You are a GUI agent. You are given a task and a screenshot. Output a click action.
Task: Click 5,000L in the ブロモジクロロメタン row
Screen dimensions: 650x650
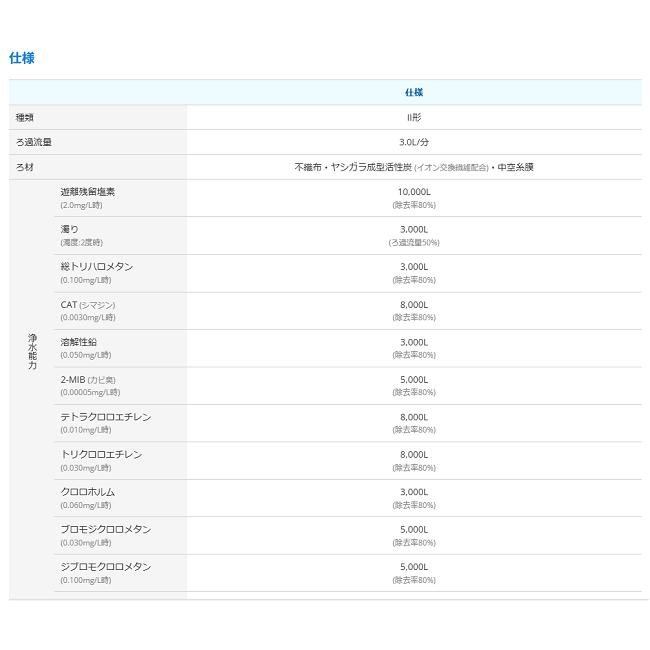414,530
